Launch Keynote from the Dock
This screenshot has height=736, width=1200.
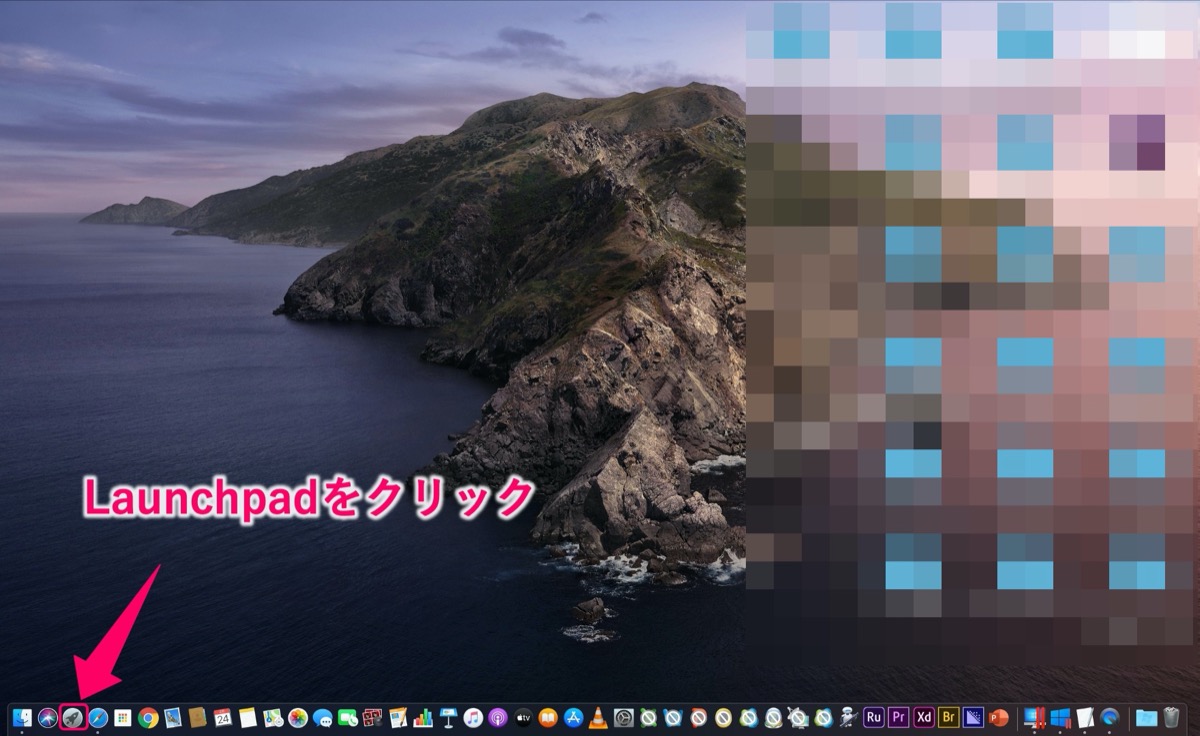[x=448, y=717]
